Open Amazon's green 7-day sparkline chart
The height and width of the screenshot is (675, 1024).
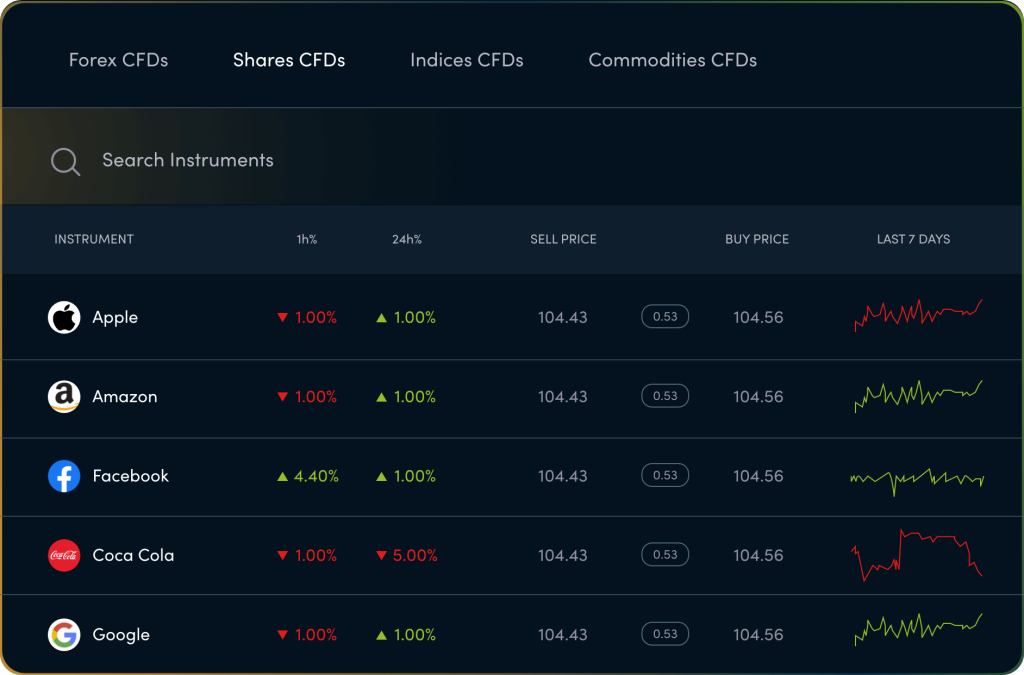(x=918, y=396)
